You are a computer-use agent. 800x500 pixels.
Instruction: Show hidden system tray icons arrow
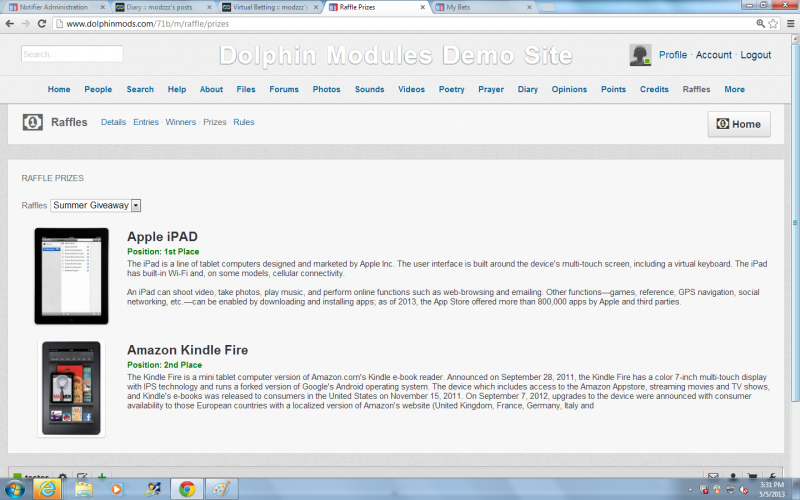tap(690, 490)
